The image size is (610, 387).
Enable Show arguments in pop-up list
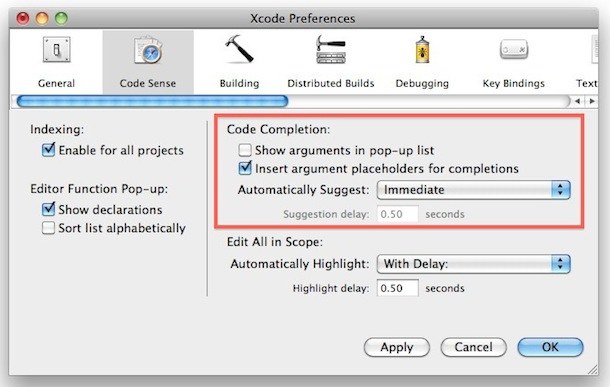click(x=245, y=150)
